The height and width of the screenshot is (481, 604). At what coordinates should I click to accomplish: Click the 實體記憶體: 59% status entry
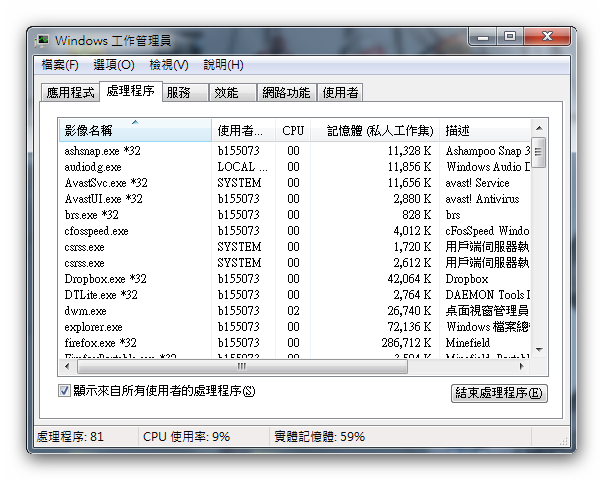coord(319,437)
